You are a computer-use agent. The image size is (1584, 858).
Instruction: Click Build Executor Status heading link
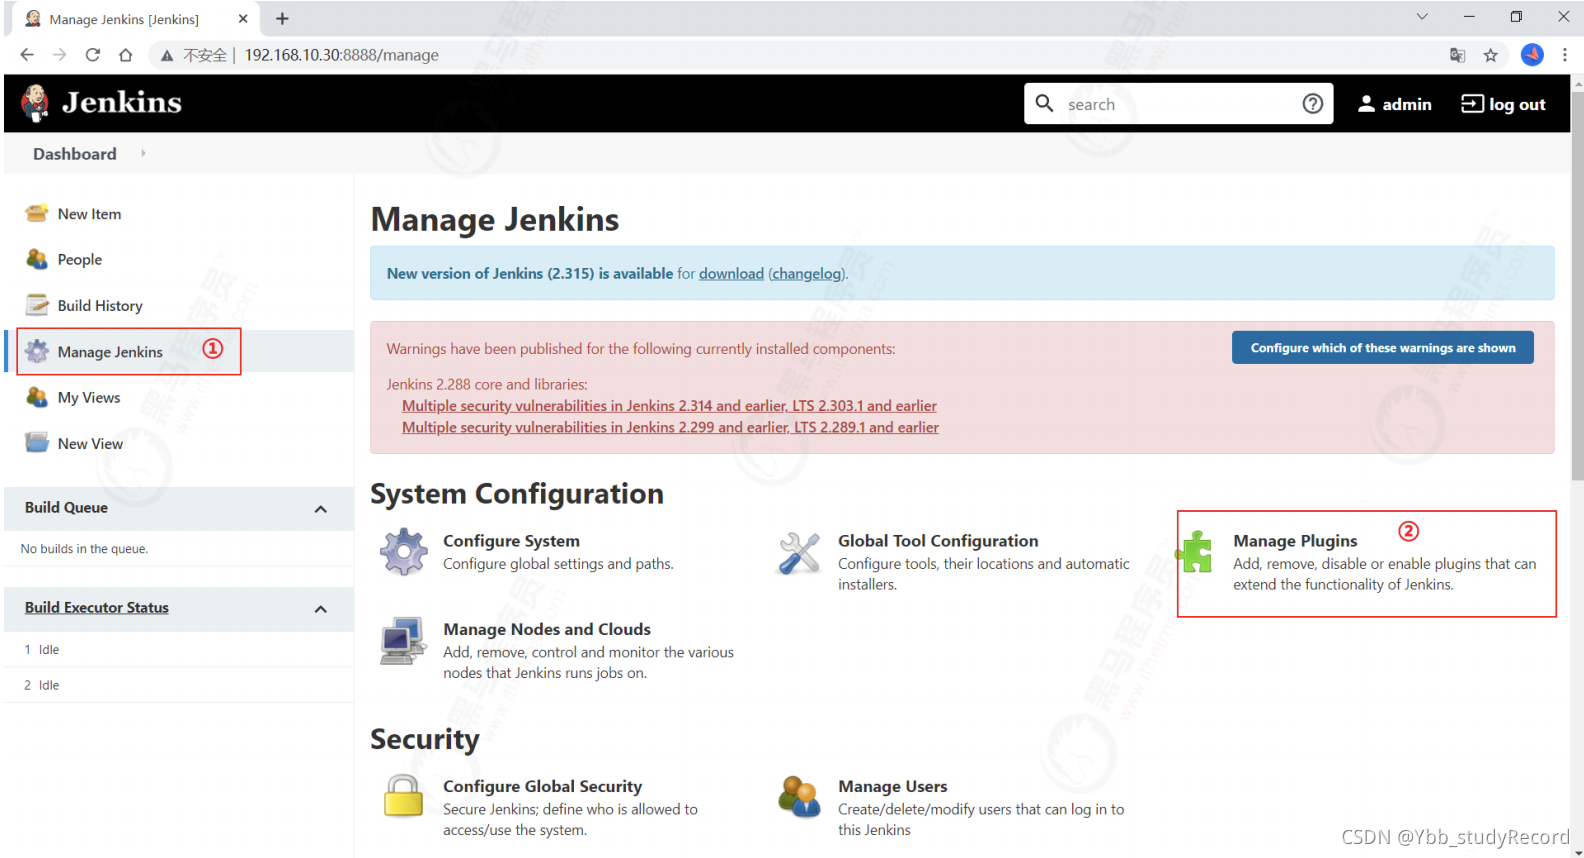coord(97,607)
